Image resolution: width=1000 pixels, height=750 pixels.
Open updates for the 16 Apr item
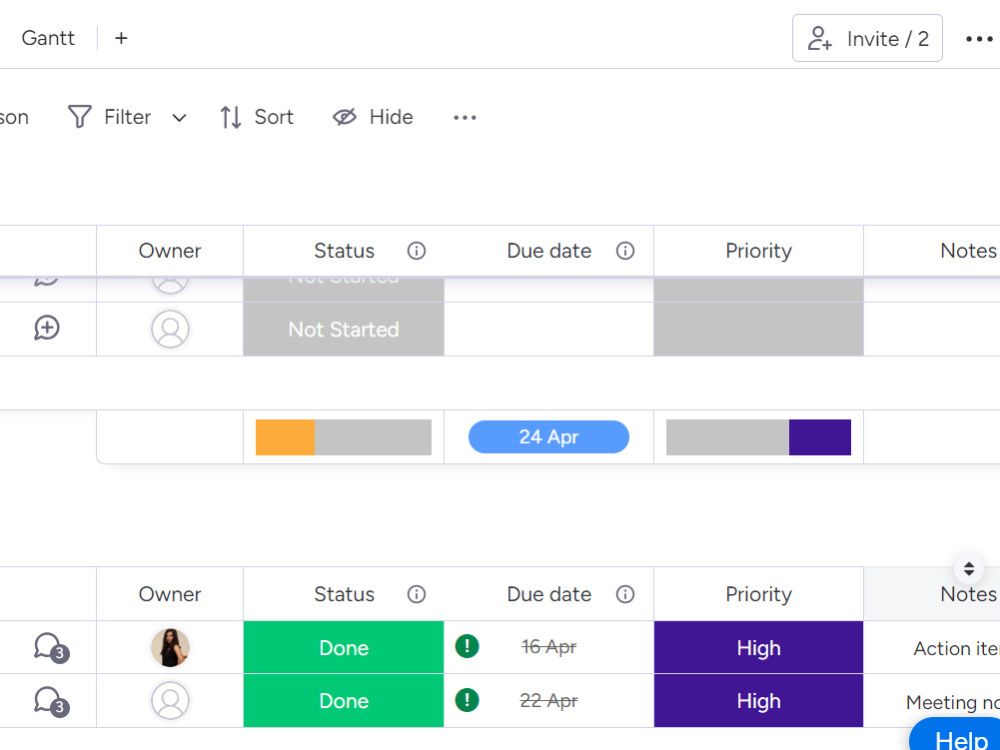[51, 647]
